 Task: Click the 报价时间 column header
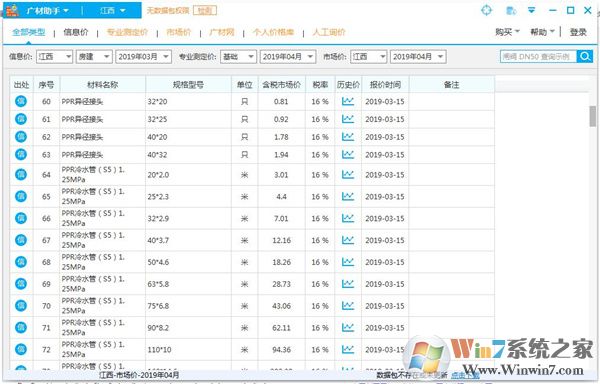[385, 85]
